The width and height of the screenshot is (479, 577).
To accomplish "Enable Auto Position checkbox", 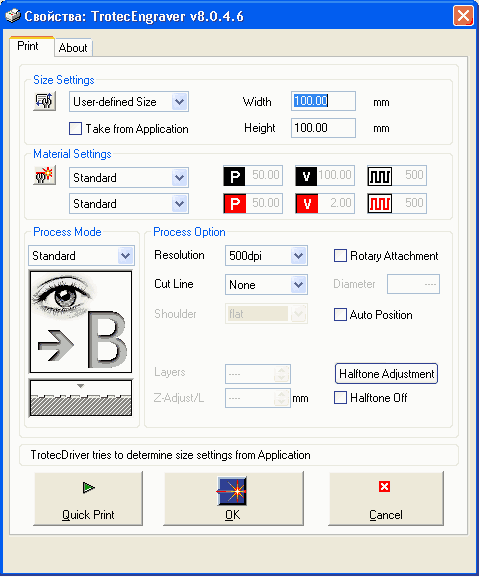I will pyautogui.click(x=340, y=315).
